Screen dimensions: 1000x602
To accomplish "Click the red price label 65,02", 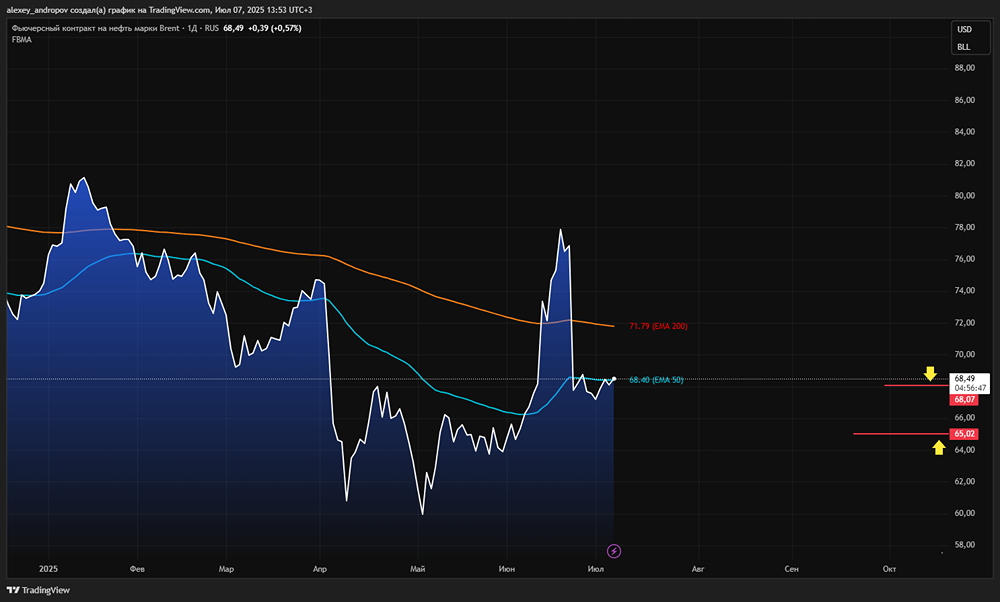I will pos(964,434).
